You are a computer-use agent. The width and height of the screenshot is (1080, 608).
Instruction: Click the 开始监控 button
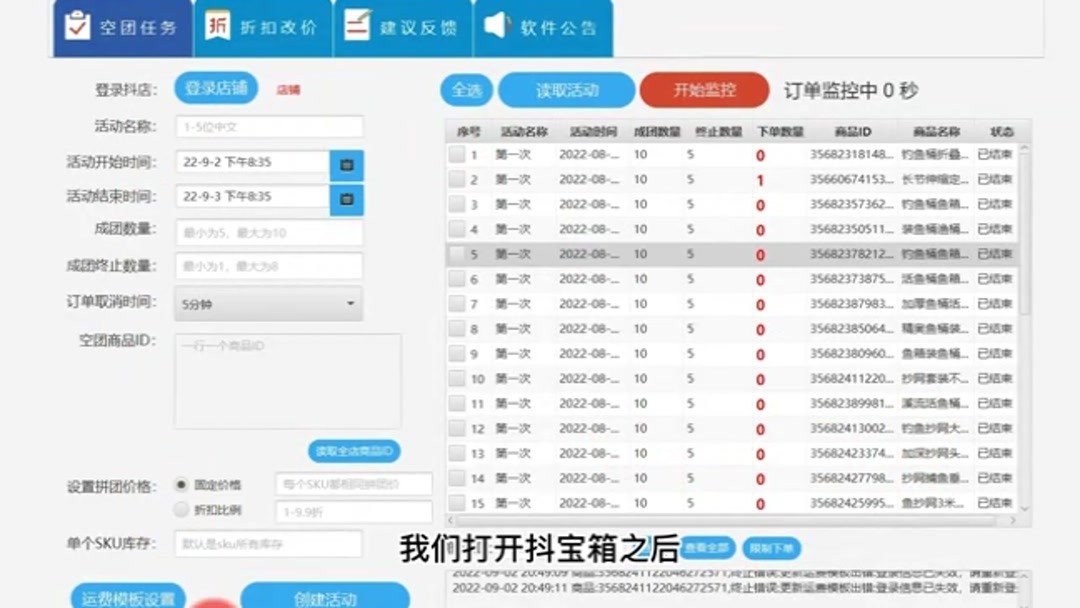click(703, 90)
